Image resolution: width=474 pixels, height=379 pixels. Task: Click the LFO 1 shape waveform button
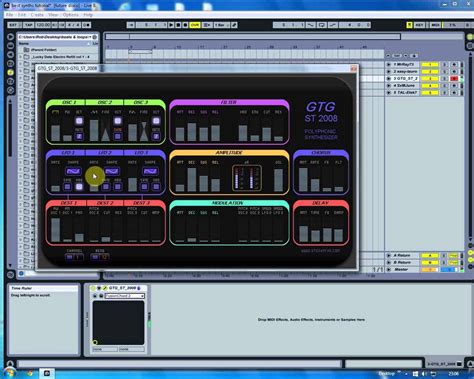73,171
